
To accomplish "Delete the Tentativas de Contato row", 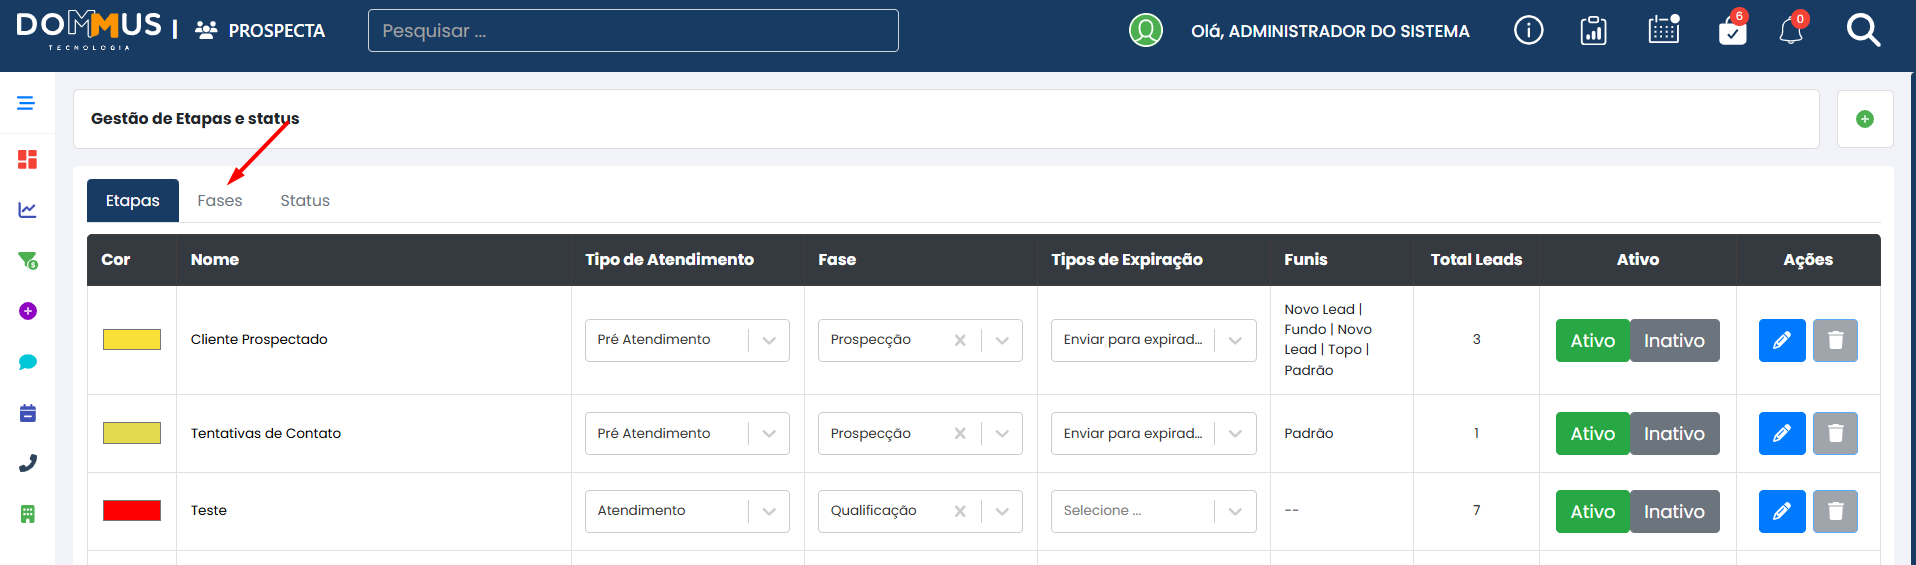I will point(1835,433).
